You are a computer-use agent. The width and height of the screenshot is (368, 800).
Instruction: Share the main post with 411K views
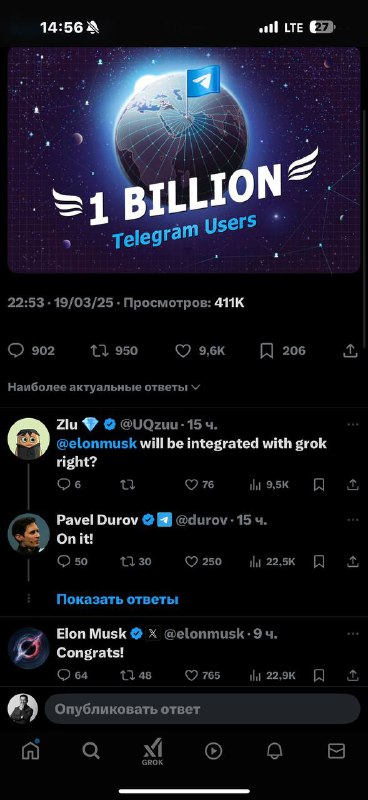350,351
